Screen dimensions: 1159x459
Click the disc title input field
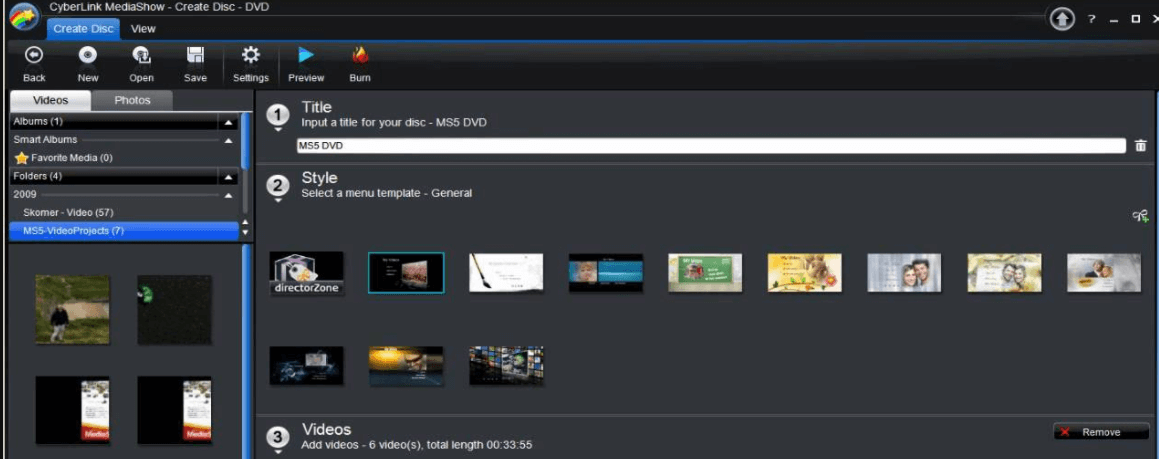coord(710,146)
